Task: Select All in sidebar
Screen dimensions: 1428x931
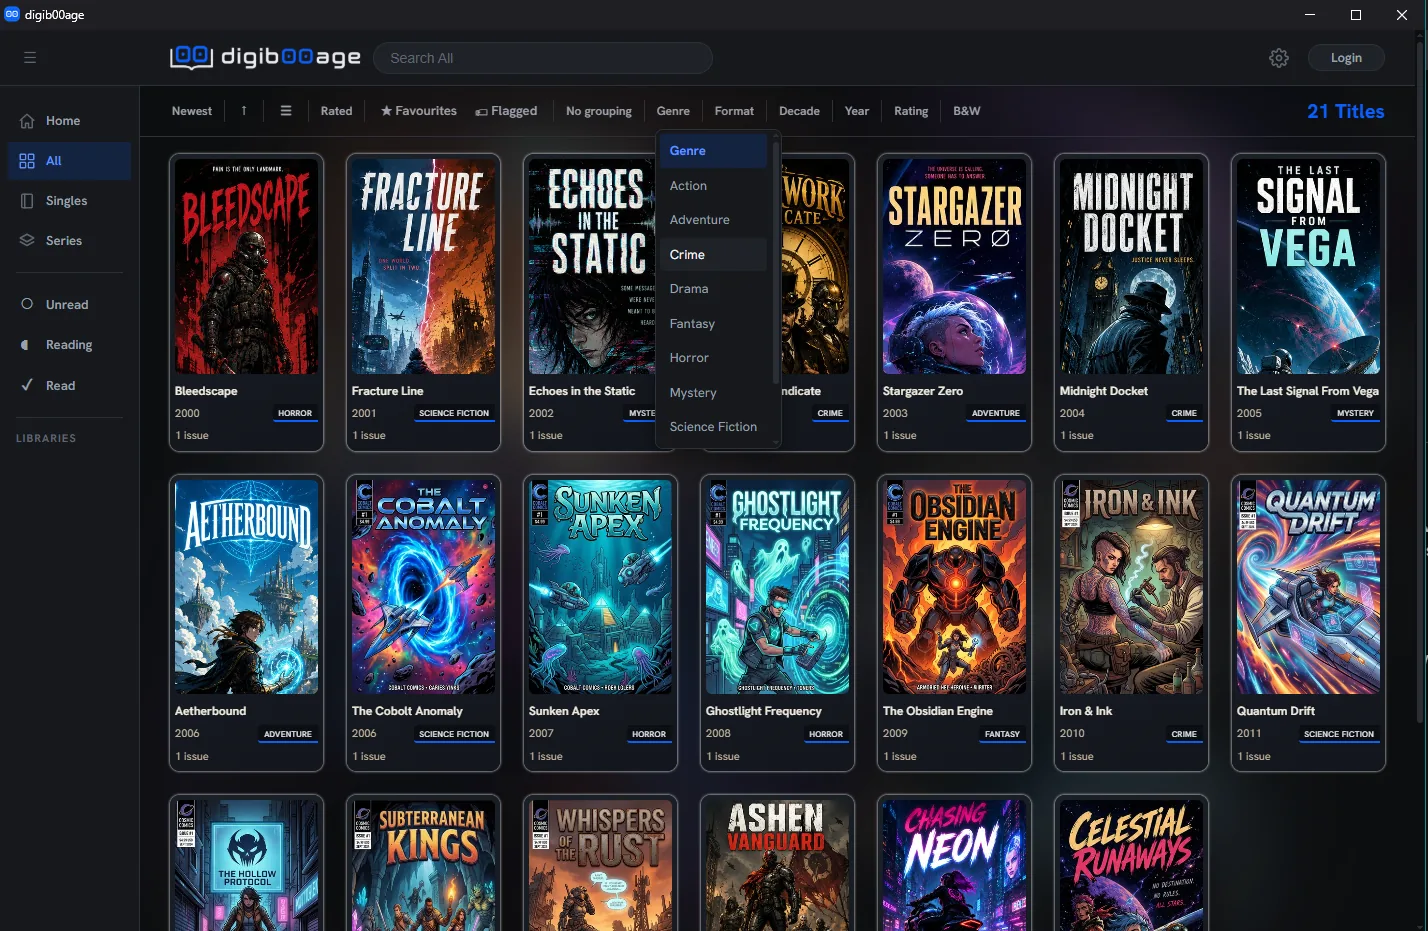Action: pyautogui.click(x=70, y=161)
